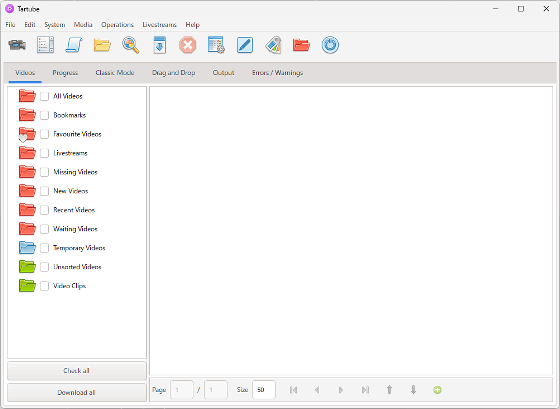Open the Media menu

coord(83,25)
